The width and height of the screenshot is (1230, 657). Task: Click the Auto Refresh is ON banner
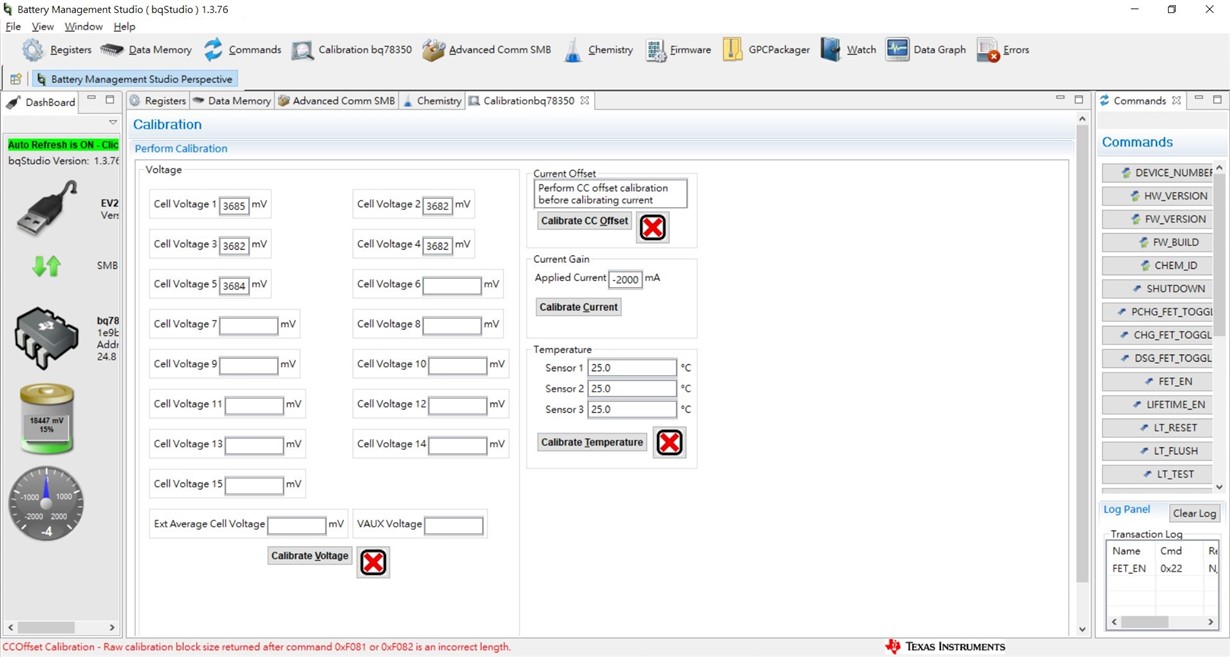coord(62,145)
